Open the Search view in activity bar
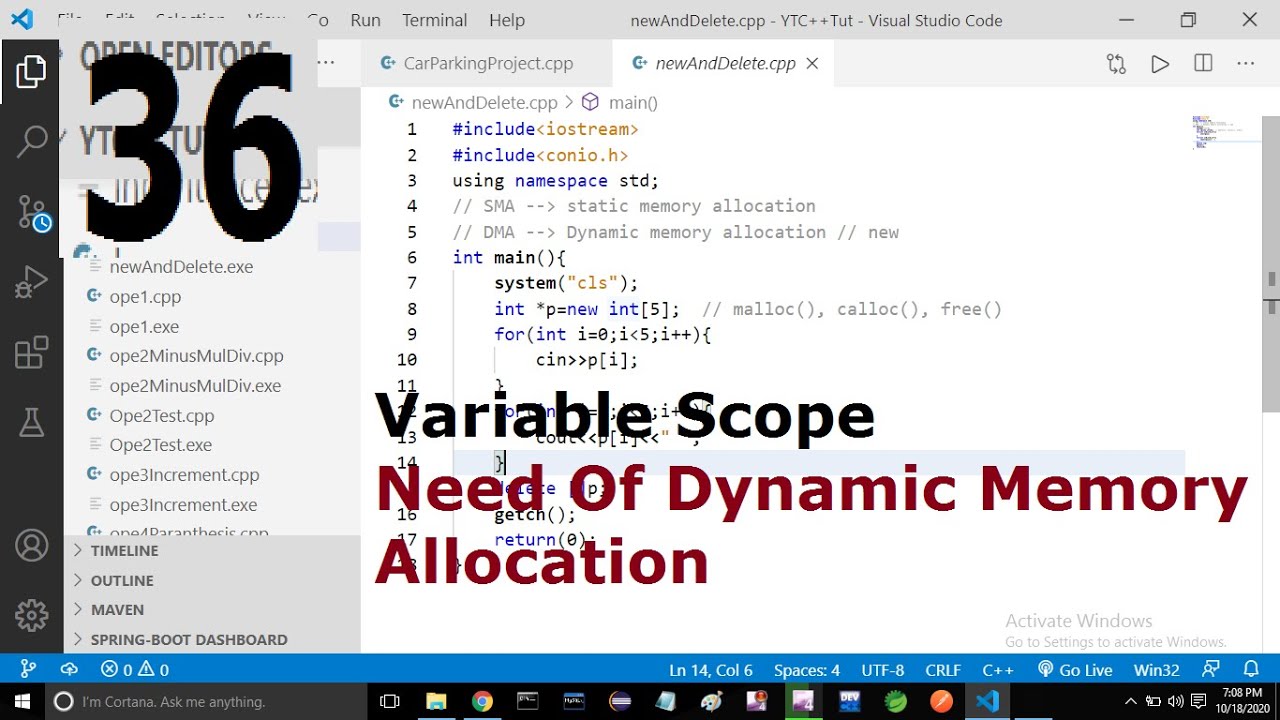The height and width of the screenshot is (720, 1280). point(31,141)
